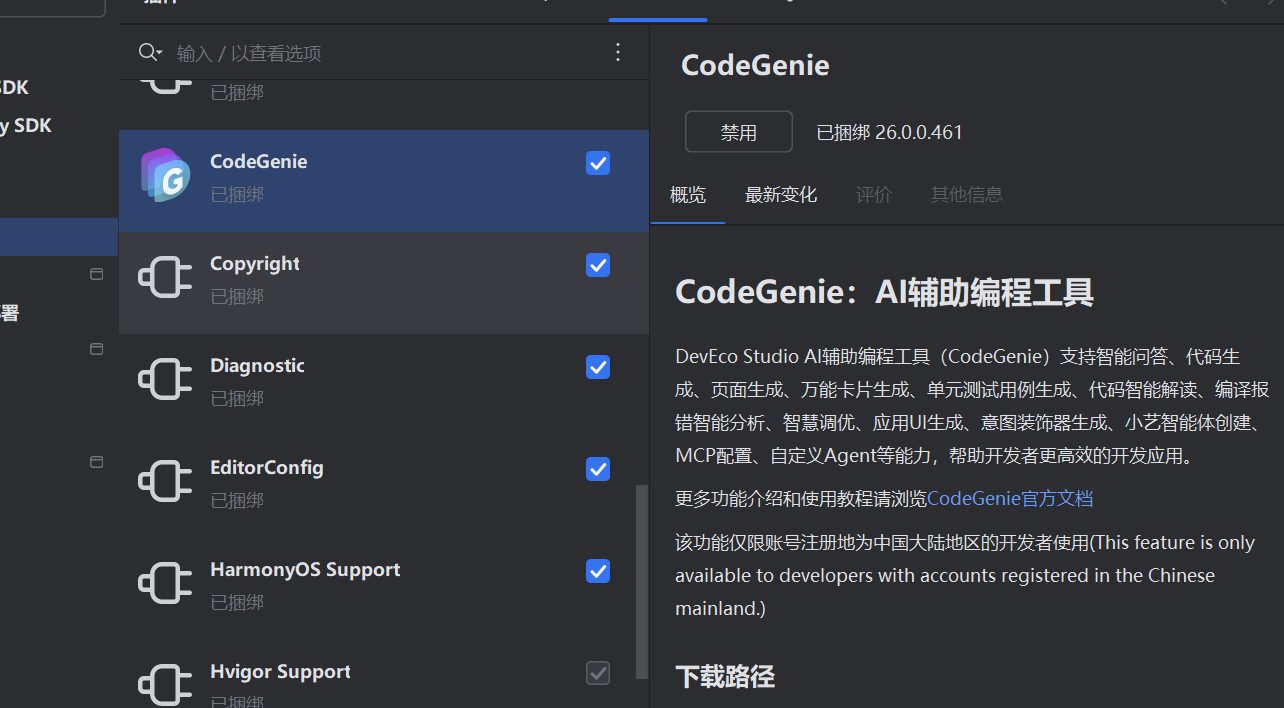Viewport: 1284px width, 708px height.
Task: Uncheck the HarmonyOS Support plugin checkbox
Action: coord(598,571)
